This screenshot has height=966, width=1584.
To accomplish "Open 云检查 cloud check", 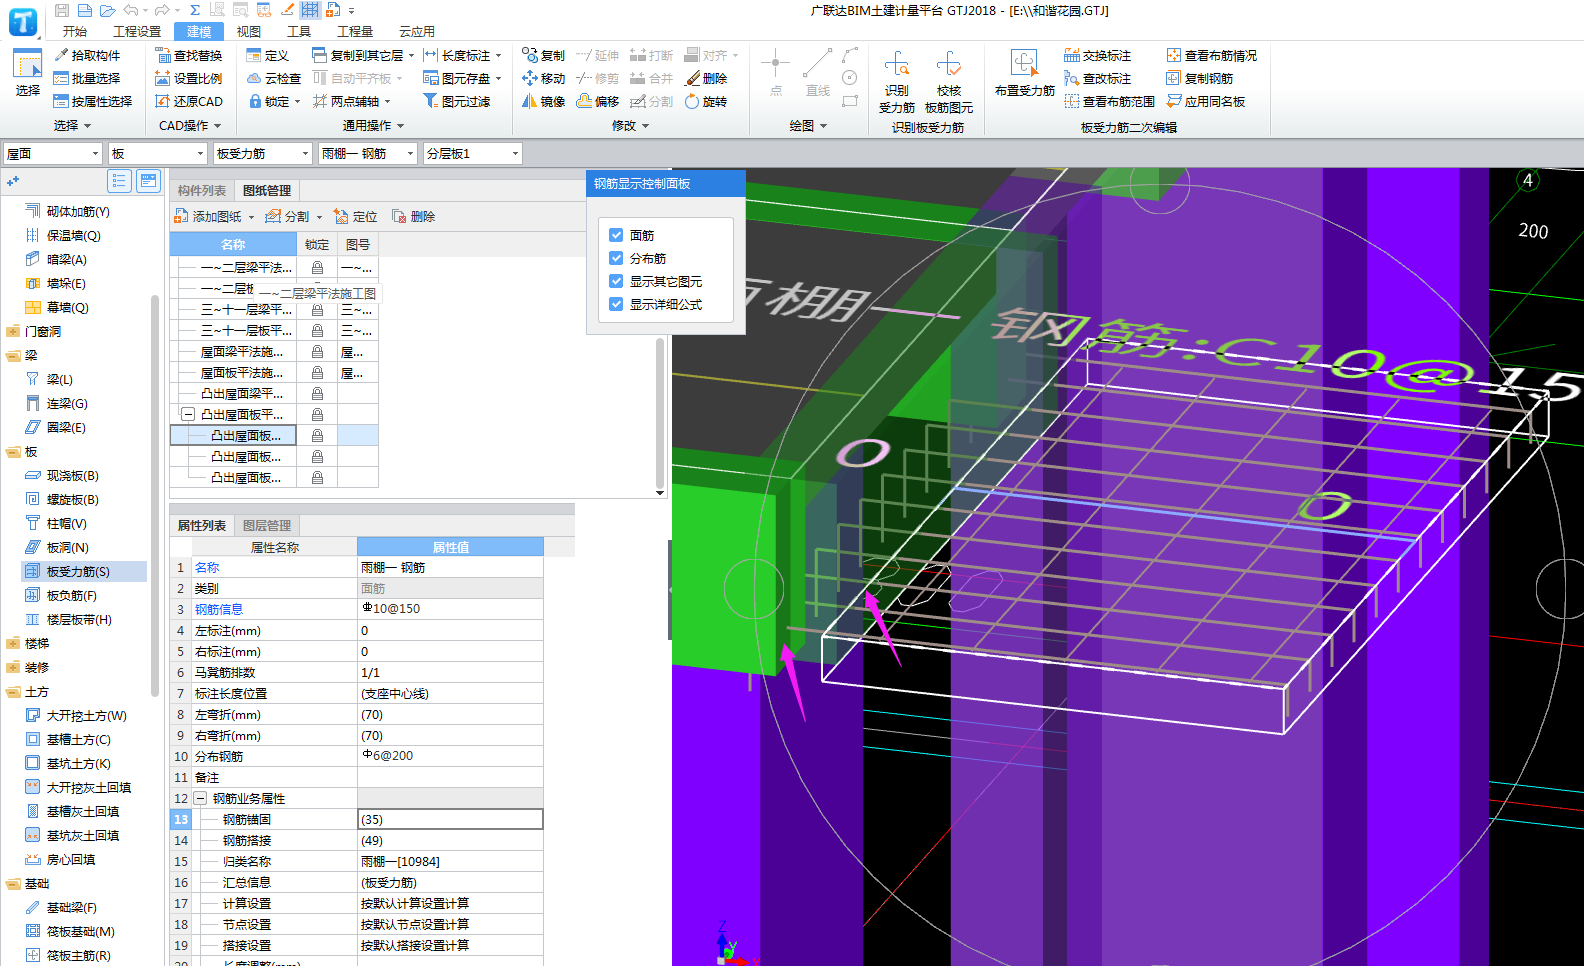I will pyautogui.click(x=274, y=79).
